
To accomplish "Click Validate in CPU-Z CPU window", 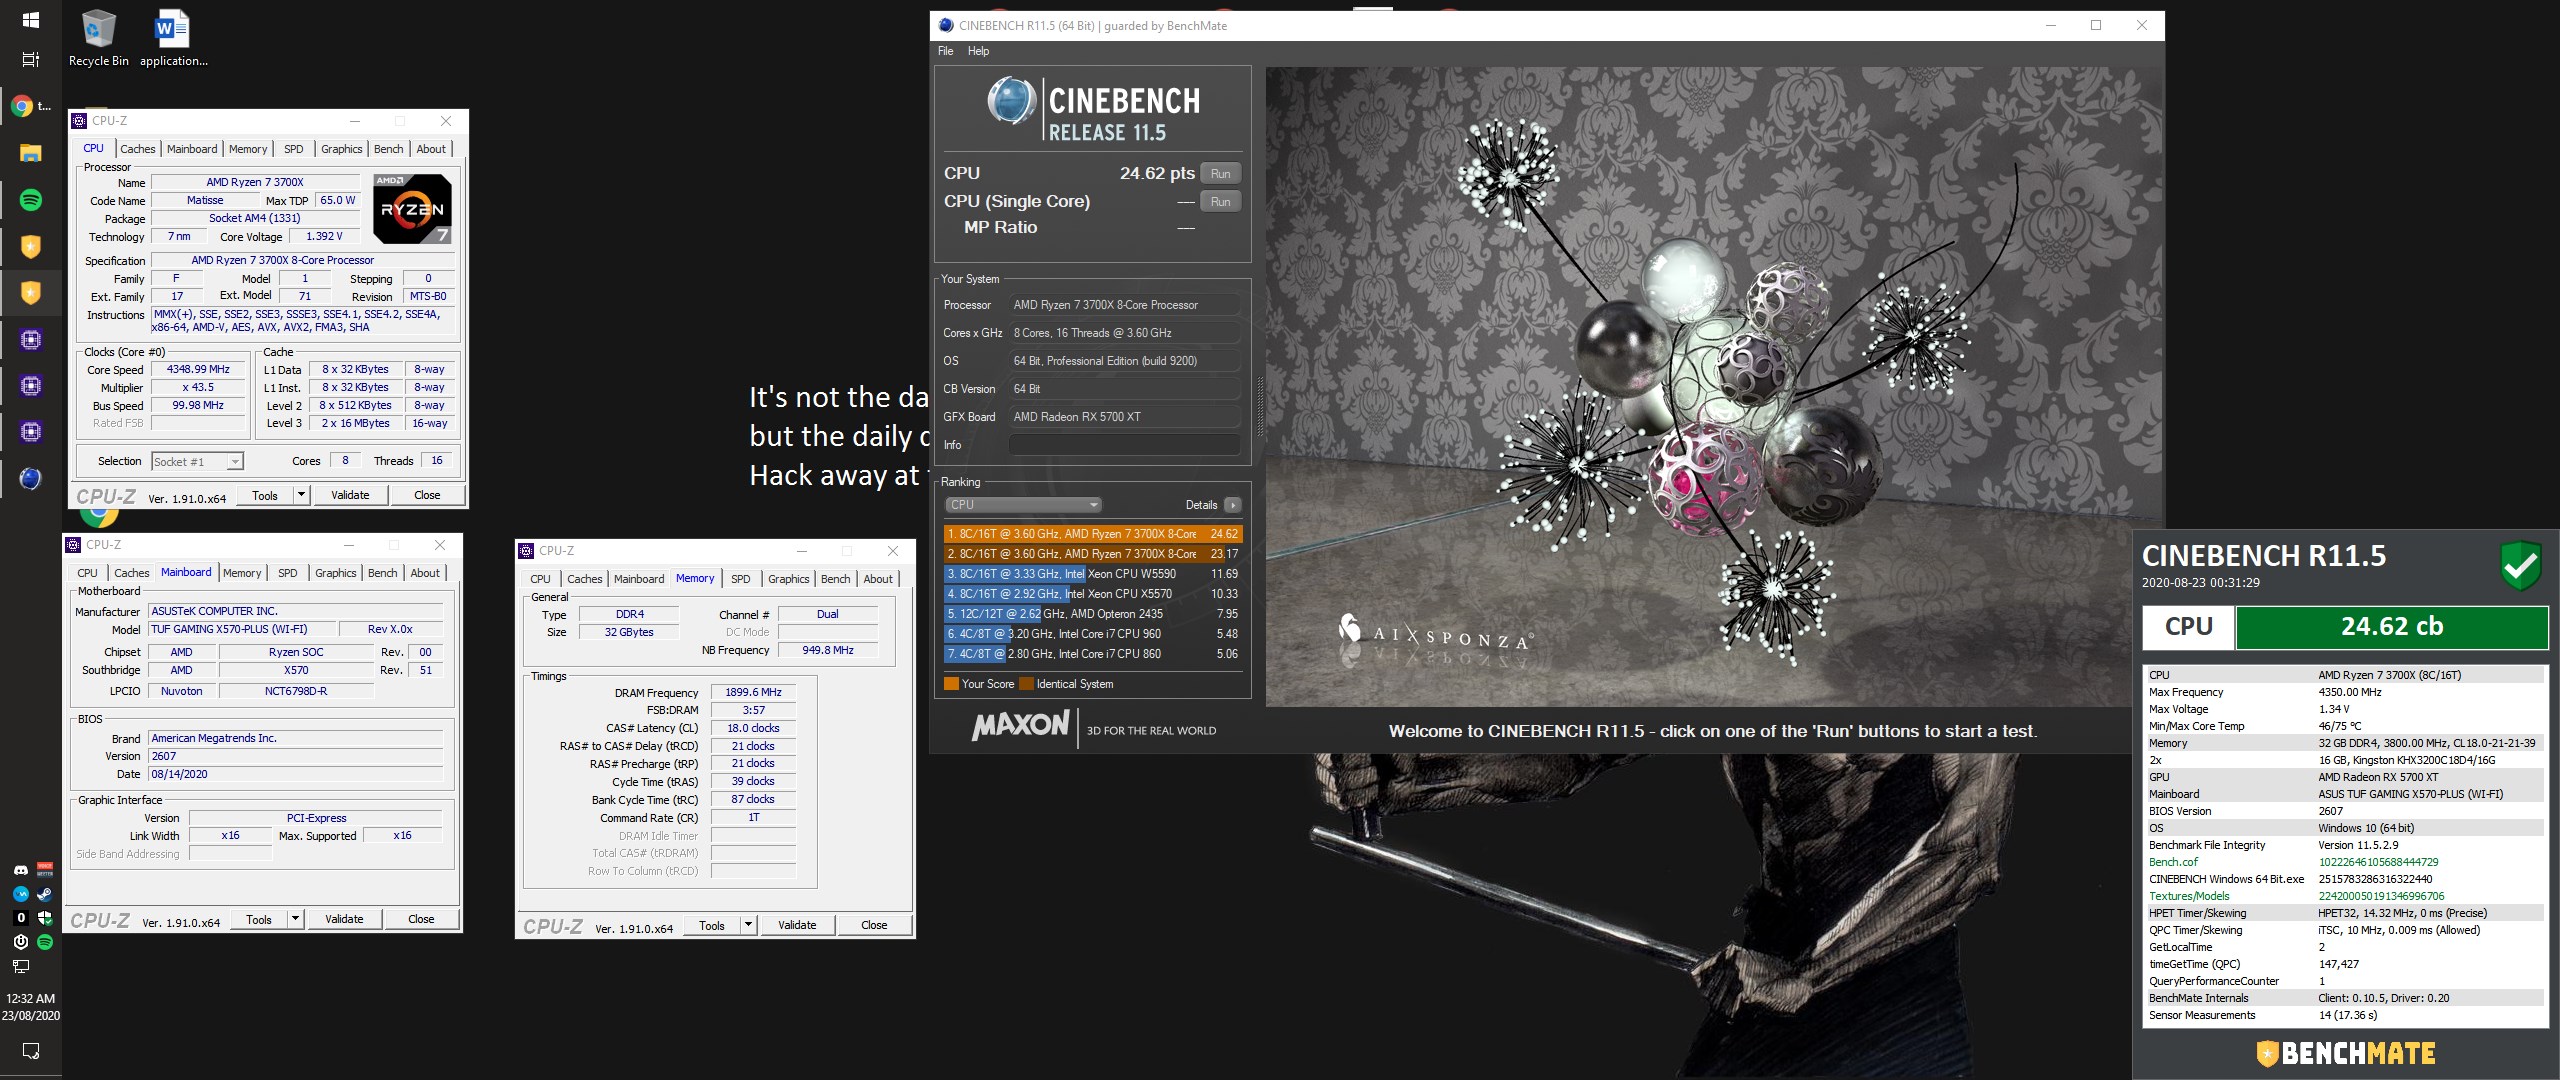I will tap(350, 495).
